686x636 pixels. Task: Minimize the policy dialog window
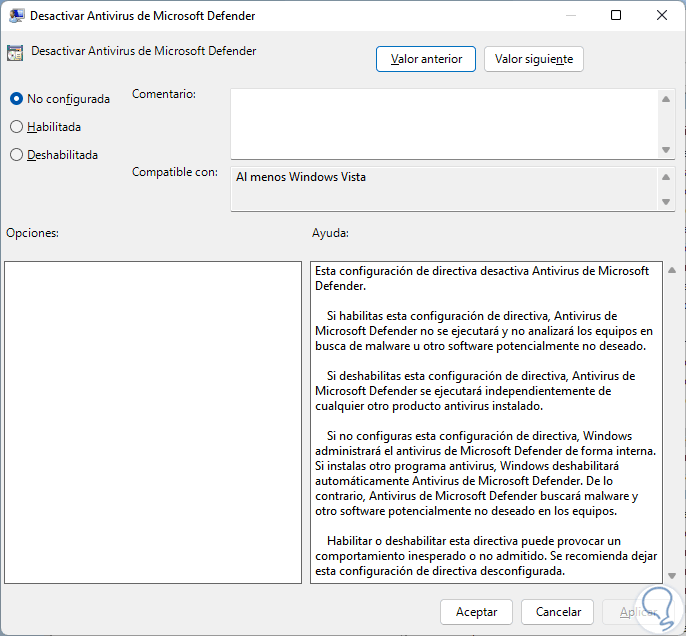coord(570,15)
